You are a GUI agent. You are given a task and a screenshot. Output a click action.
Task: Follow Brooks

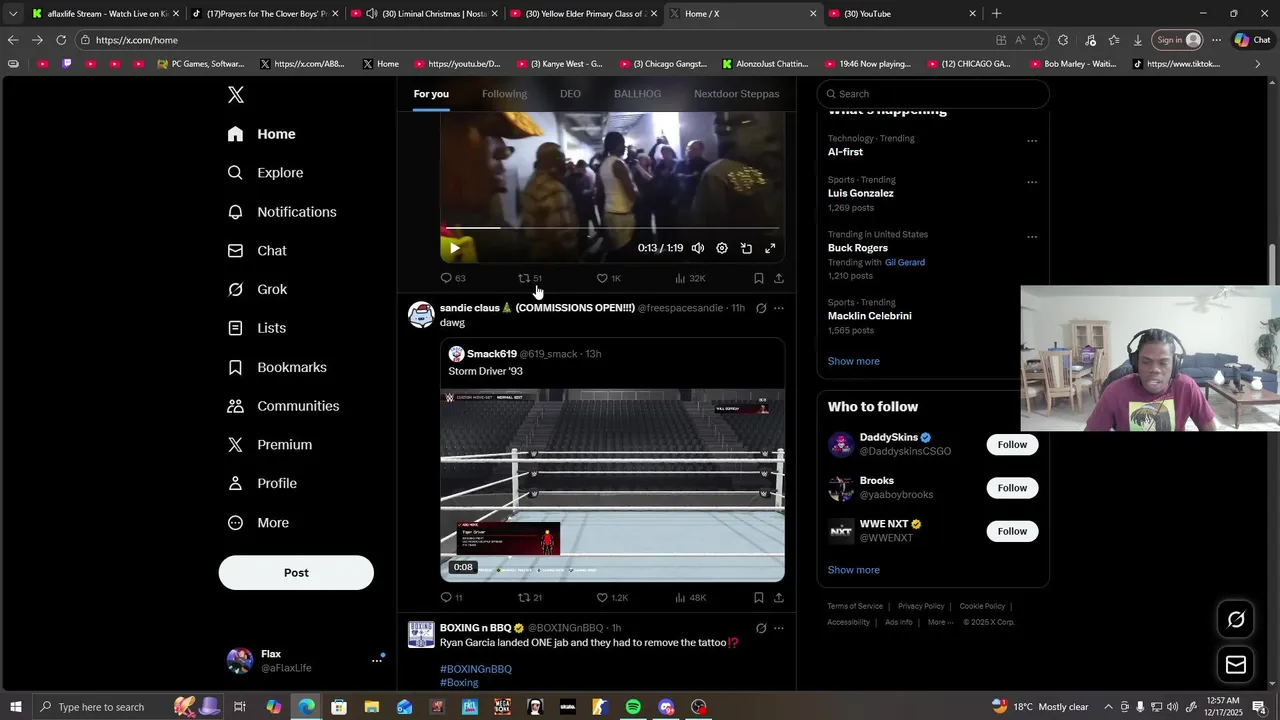click(x=1012, y=488)
